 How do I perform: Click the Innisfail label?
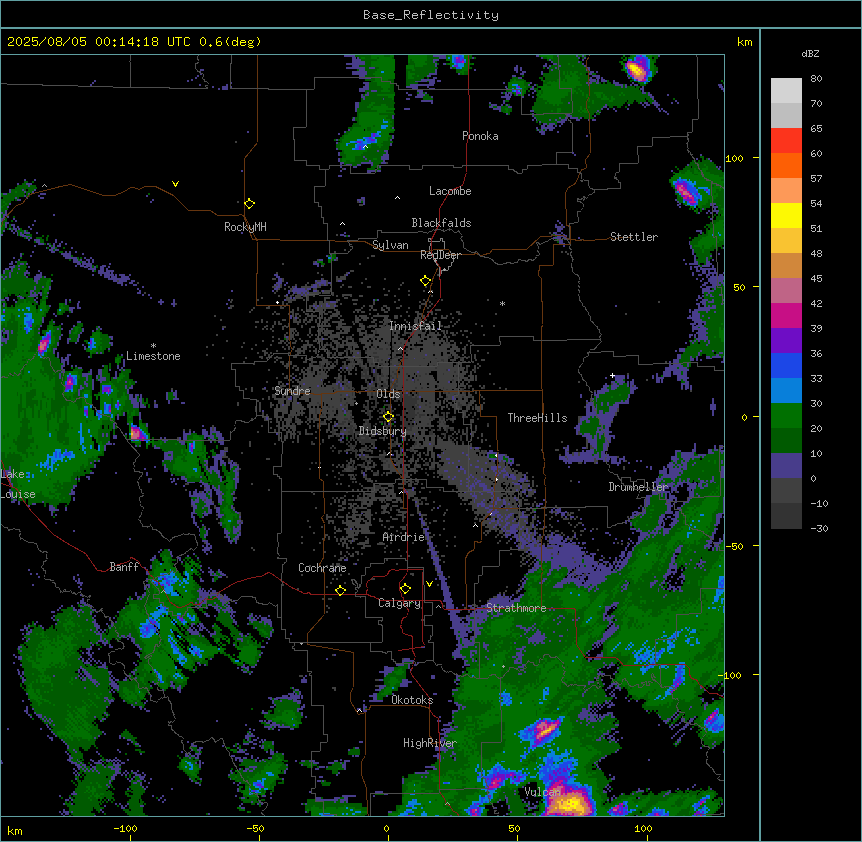tap(415, 326)
